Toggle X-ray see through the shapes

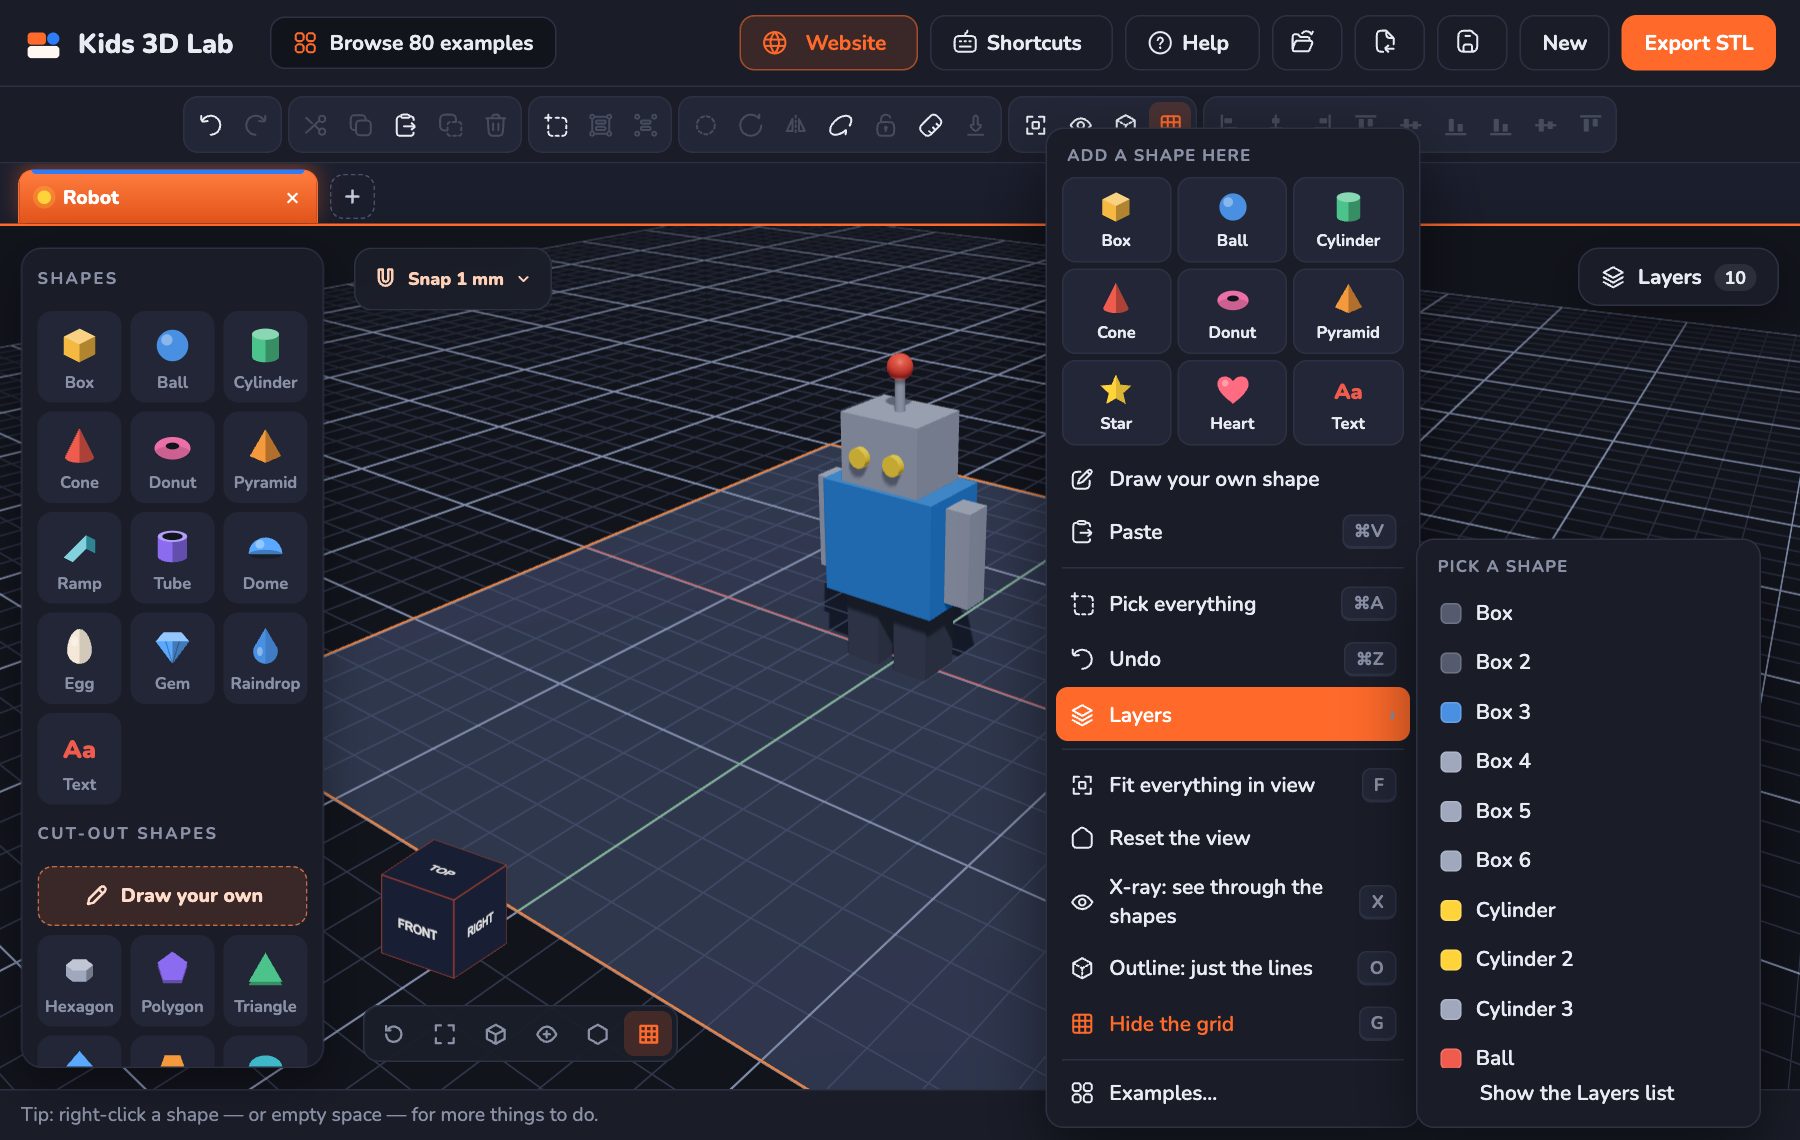(x=1232, y=901)
